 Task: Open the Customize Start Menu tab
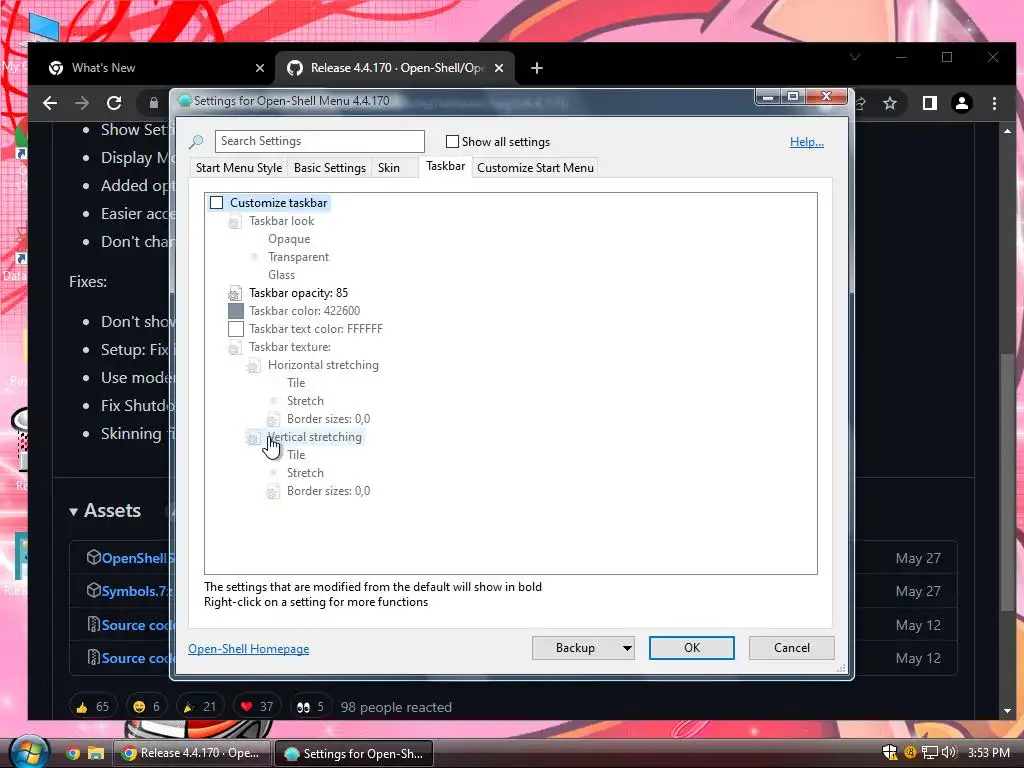click(536, 168)
